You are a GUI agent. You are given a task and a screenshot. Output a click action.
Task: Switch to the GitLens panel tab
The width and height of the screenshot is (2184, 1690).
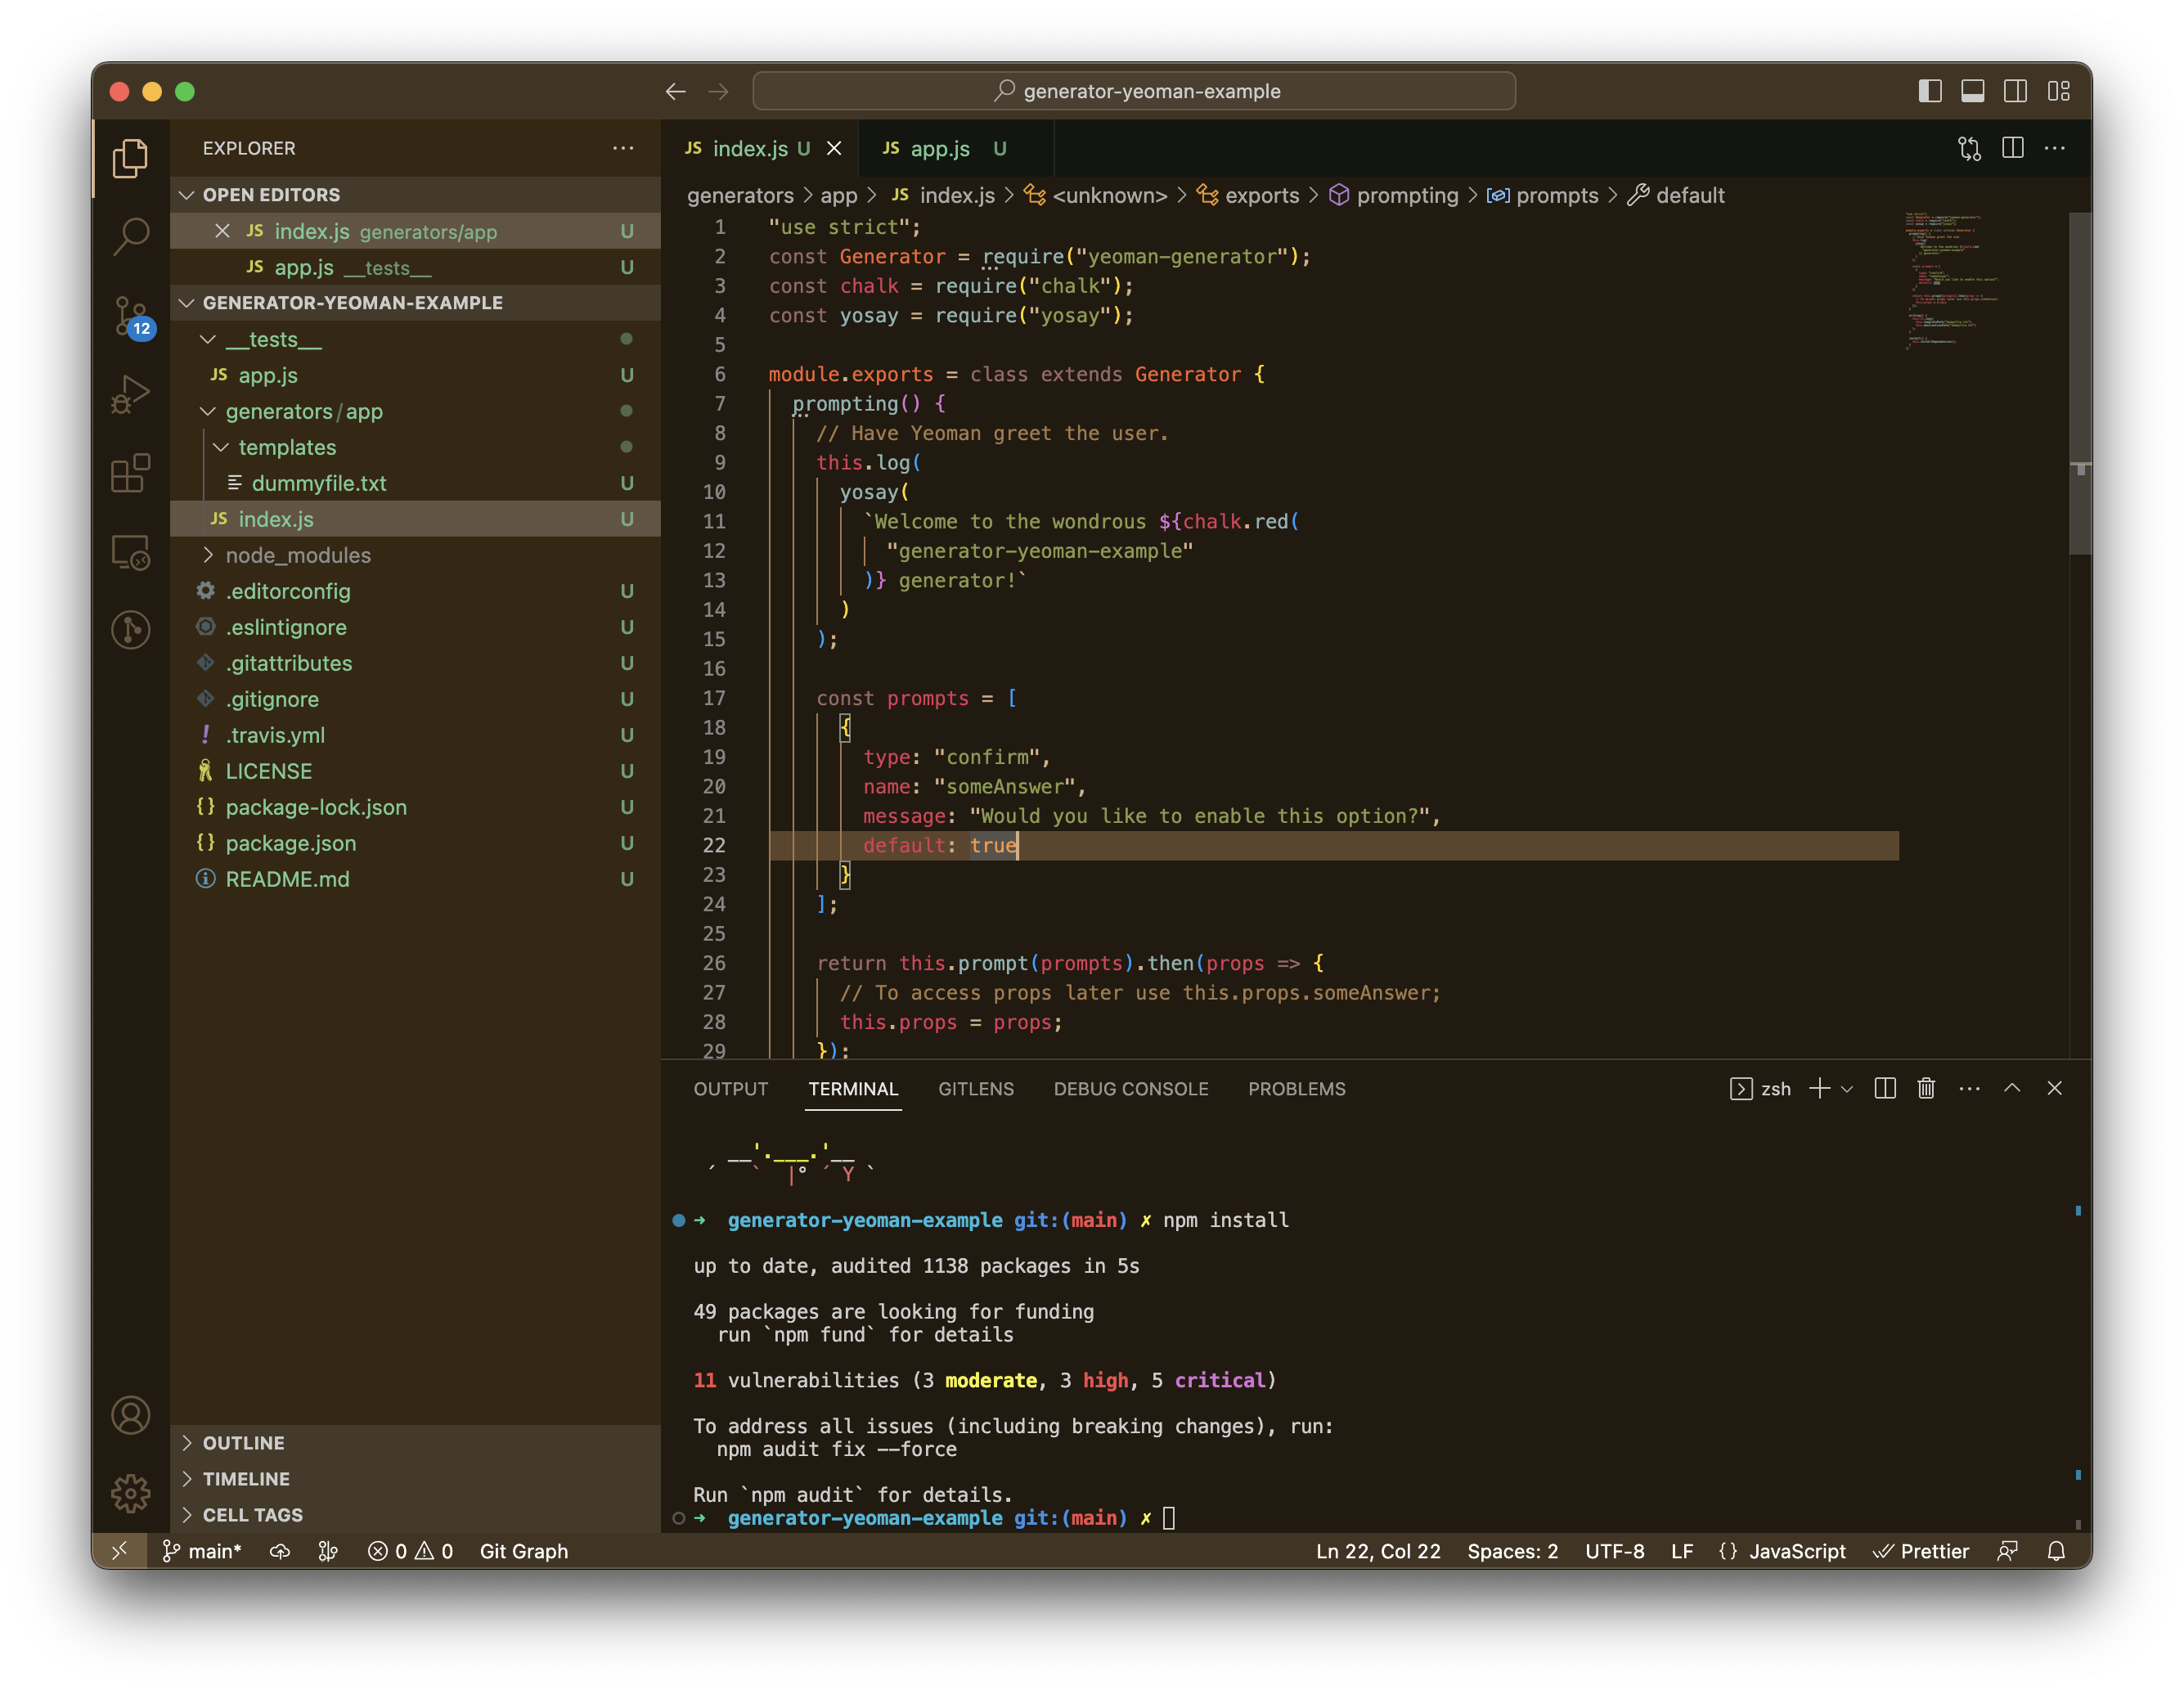click(975, 1088)
